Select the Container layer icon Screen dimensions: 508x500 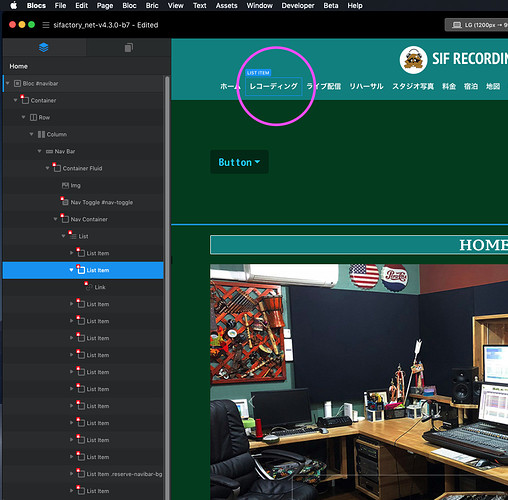pyautogui.click(x=25, y=100)
